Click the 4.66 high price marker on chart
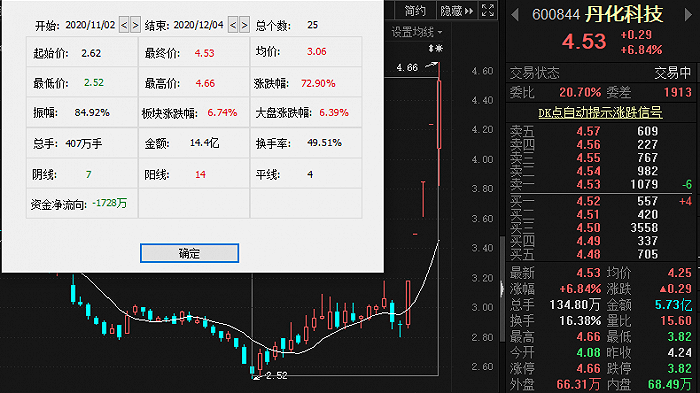Image resolution: width=700 pixels, height=393 pixels. point(407,68)
